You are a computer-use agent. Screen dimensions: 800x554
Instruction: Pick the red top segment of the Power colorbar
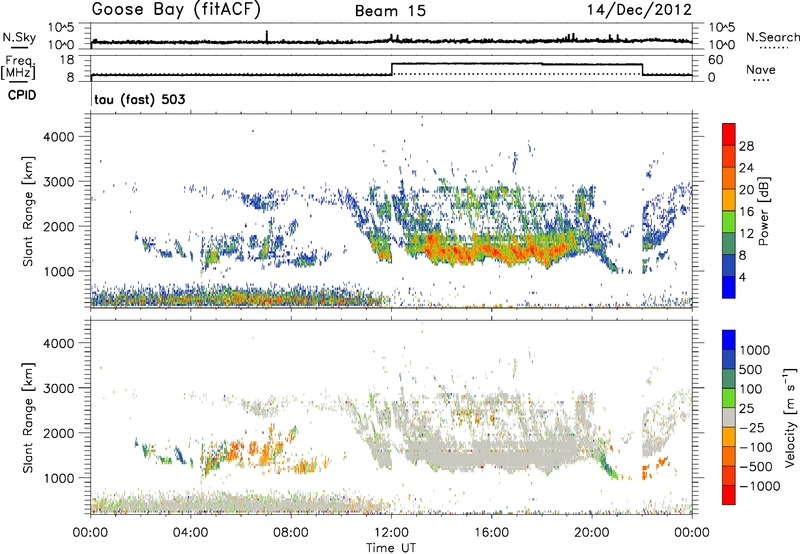point(729,134)
